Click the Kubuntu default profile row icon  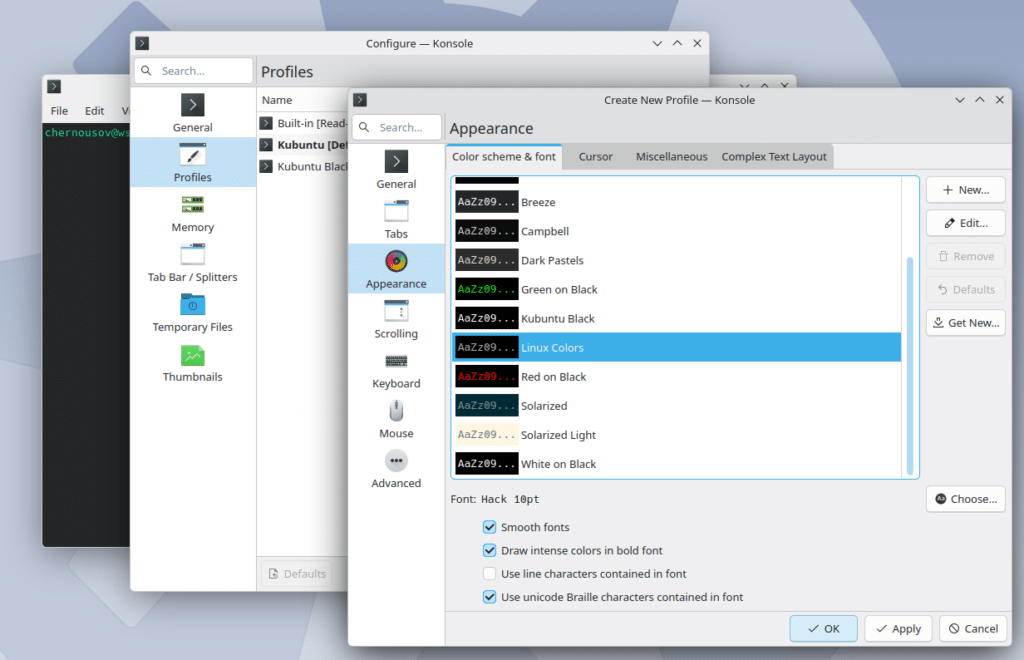click(266, 144)
